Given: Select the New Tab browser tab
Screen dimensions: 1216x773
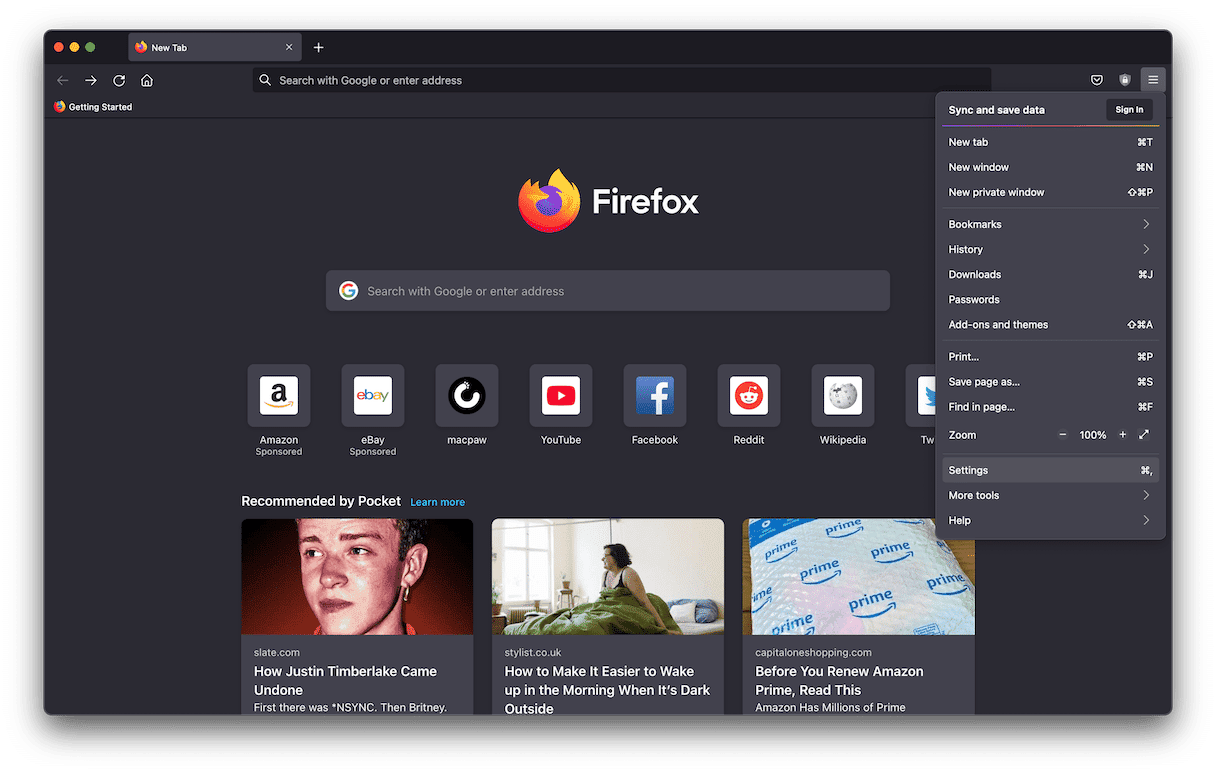Looking at the screenshot, I should (x=215, y=47).
